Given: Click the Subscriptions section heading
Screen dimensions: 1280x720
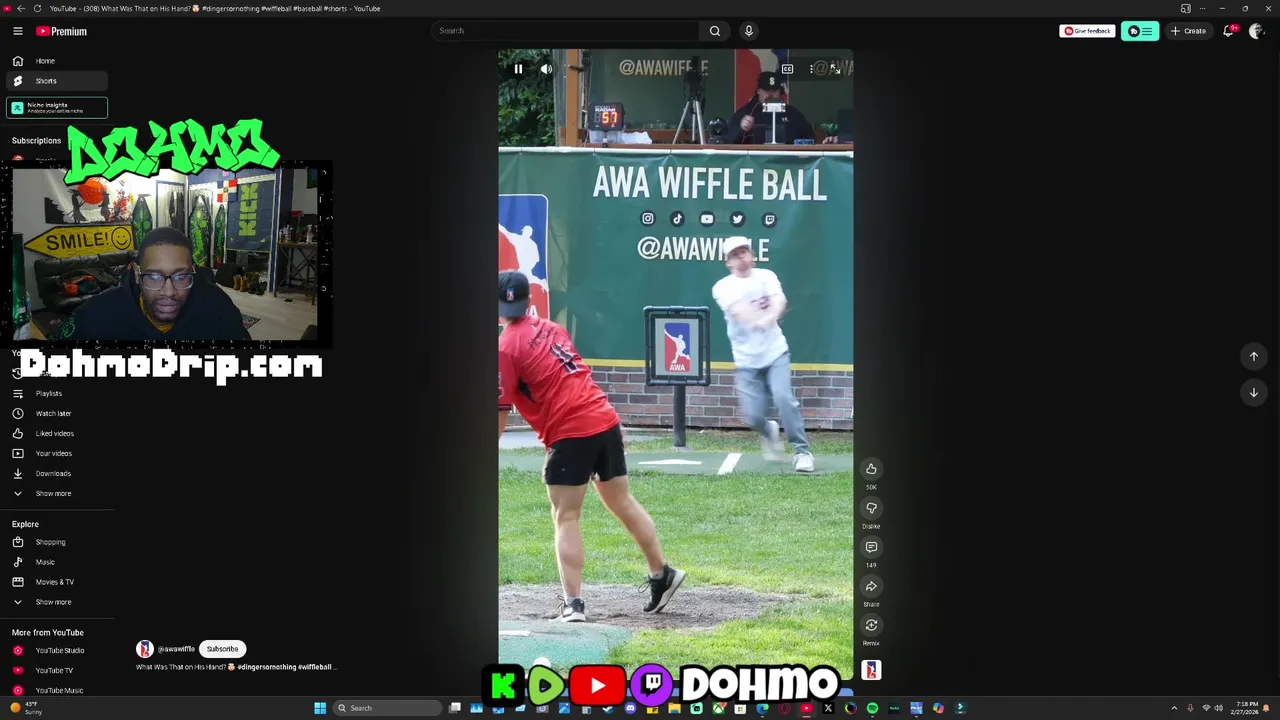Looking at the screenshot, I should tap(36, 141).
